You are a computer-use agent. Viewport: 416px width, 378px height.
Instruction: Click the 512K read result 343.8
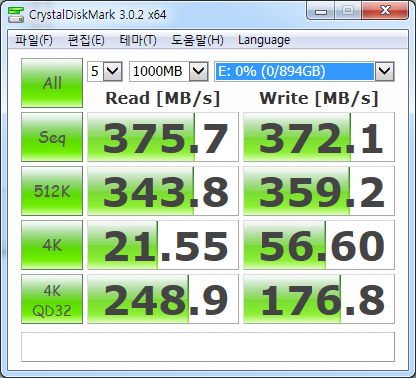coord(163,191)
